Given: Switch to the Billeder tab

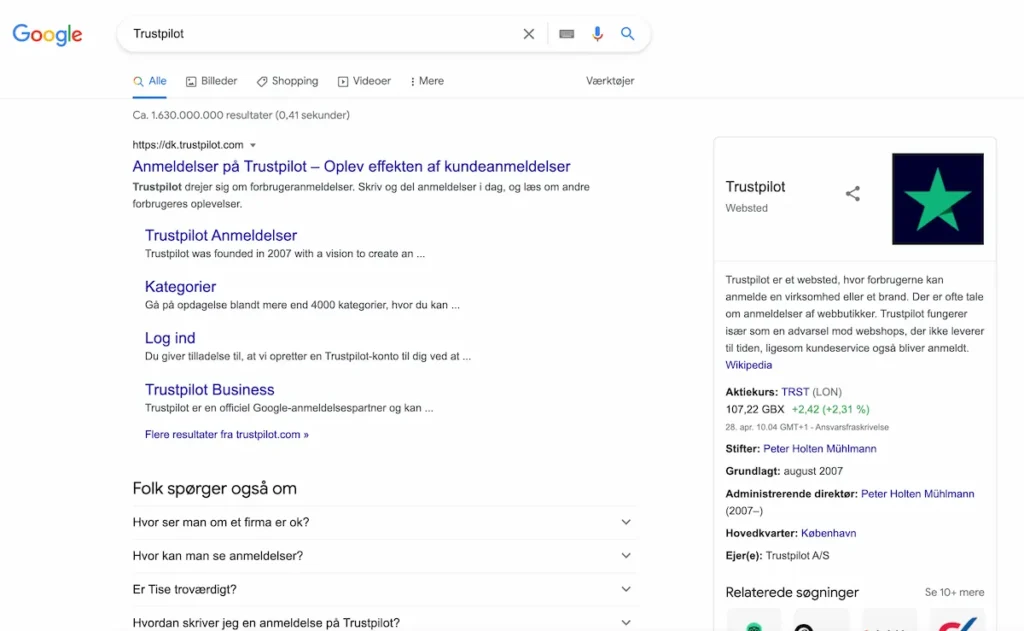Looking at the screenshot, I should pyautogui.click(x=212, y=81).
